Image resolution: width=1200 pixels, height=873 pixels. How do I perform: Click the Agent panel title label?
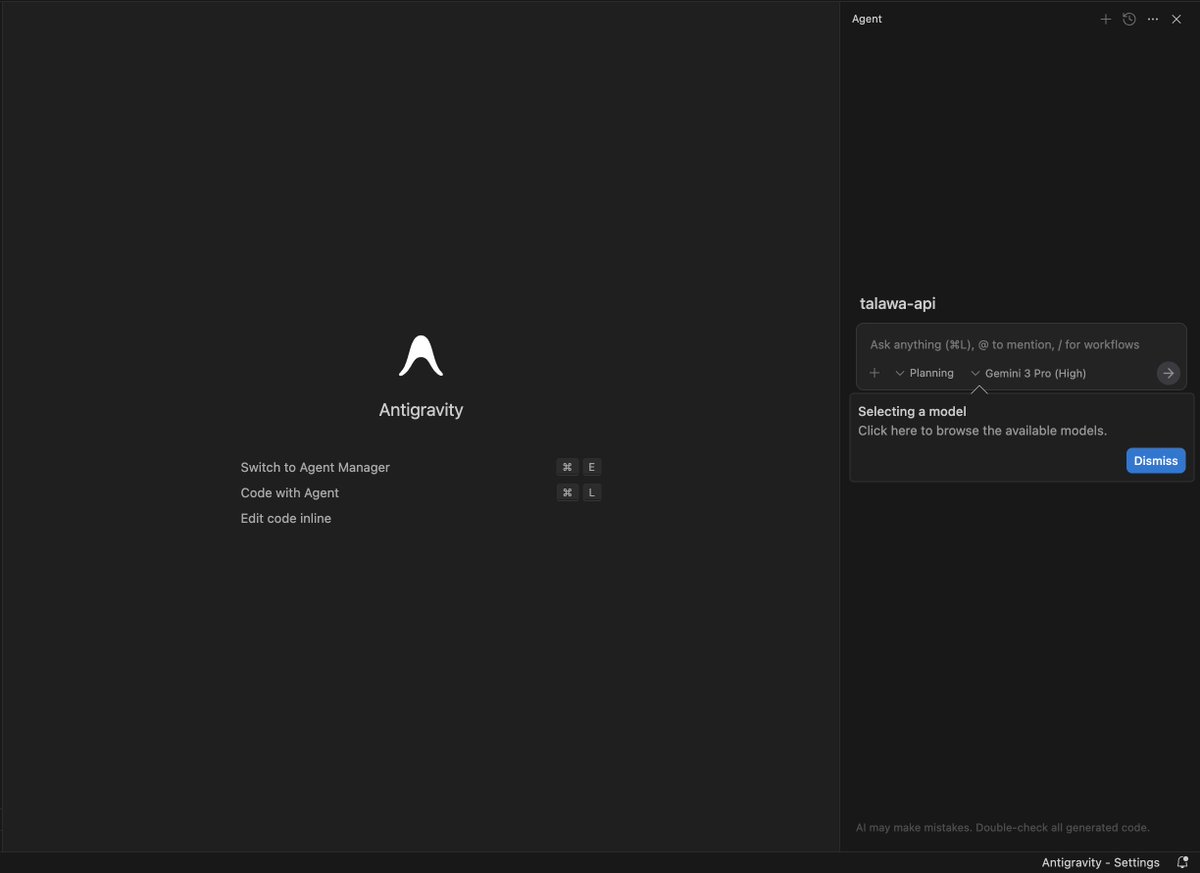[x=867, y=19]
